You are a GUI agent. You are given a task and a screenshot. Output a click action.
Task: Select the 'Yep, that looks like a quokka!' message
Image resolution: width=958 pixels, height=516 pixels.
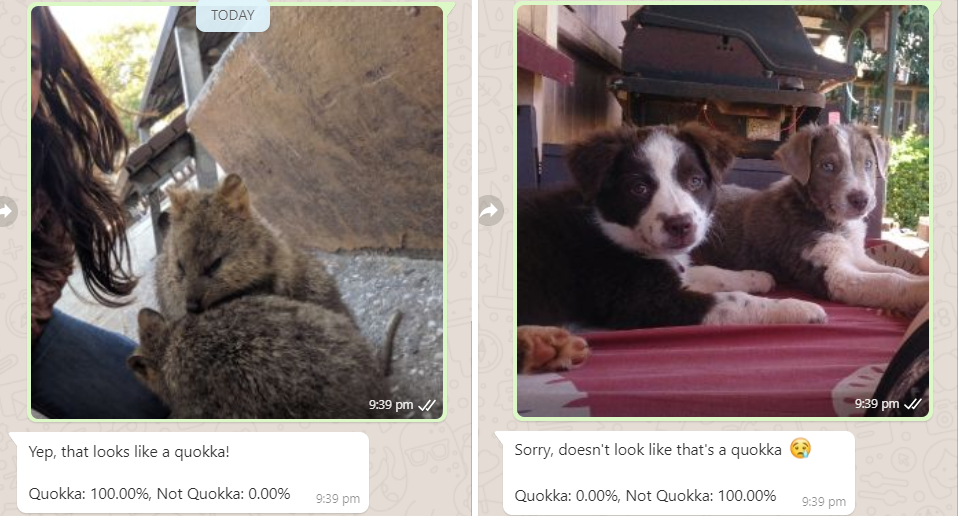pos(129,452)
